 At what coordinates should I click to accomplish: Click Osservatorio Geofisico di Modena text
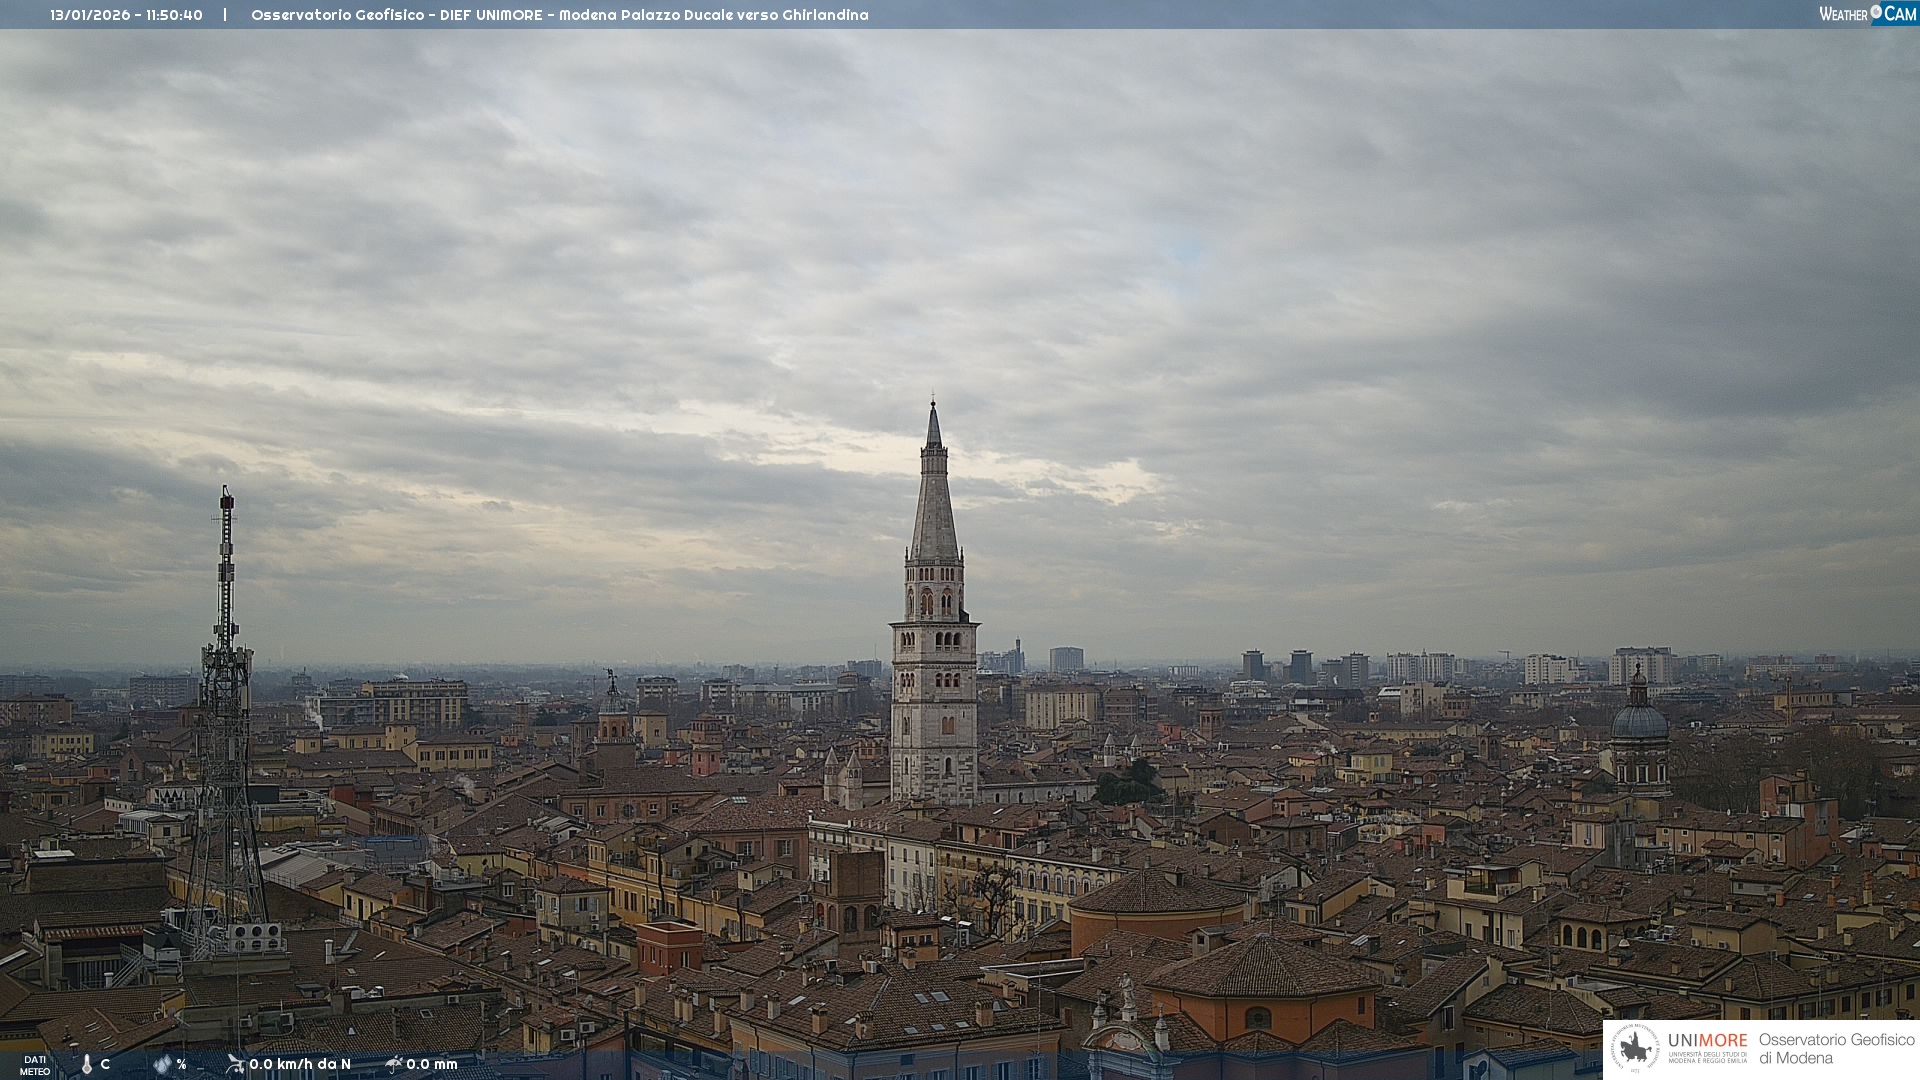(x=1836, y=1048)
